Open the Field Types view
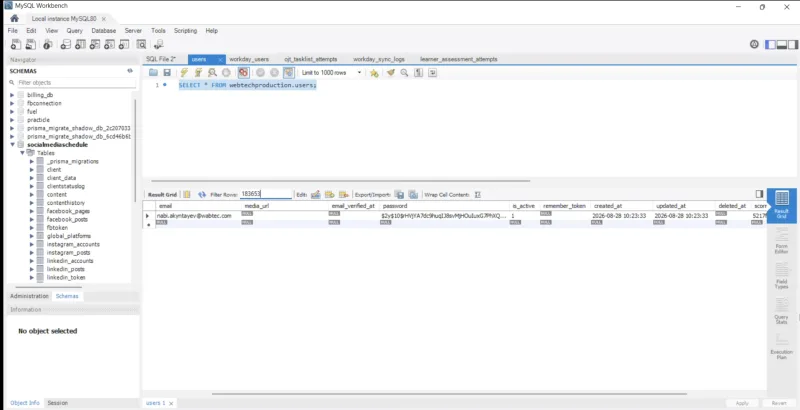The height and width of the screenshot is (410, 800). (x=781, y=276)
